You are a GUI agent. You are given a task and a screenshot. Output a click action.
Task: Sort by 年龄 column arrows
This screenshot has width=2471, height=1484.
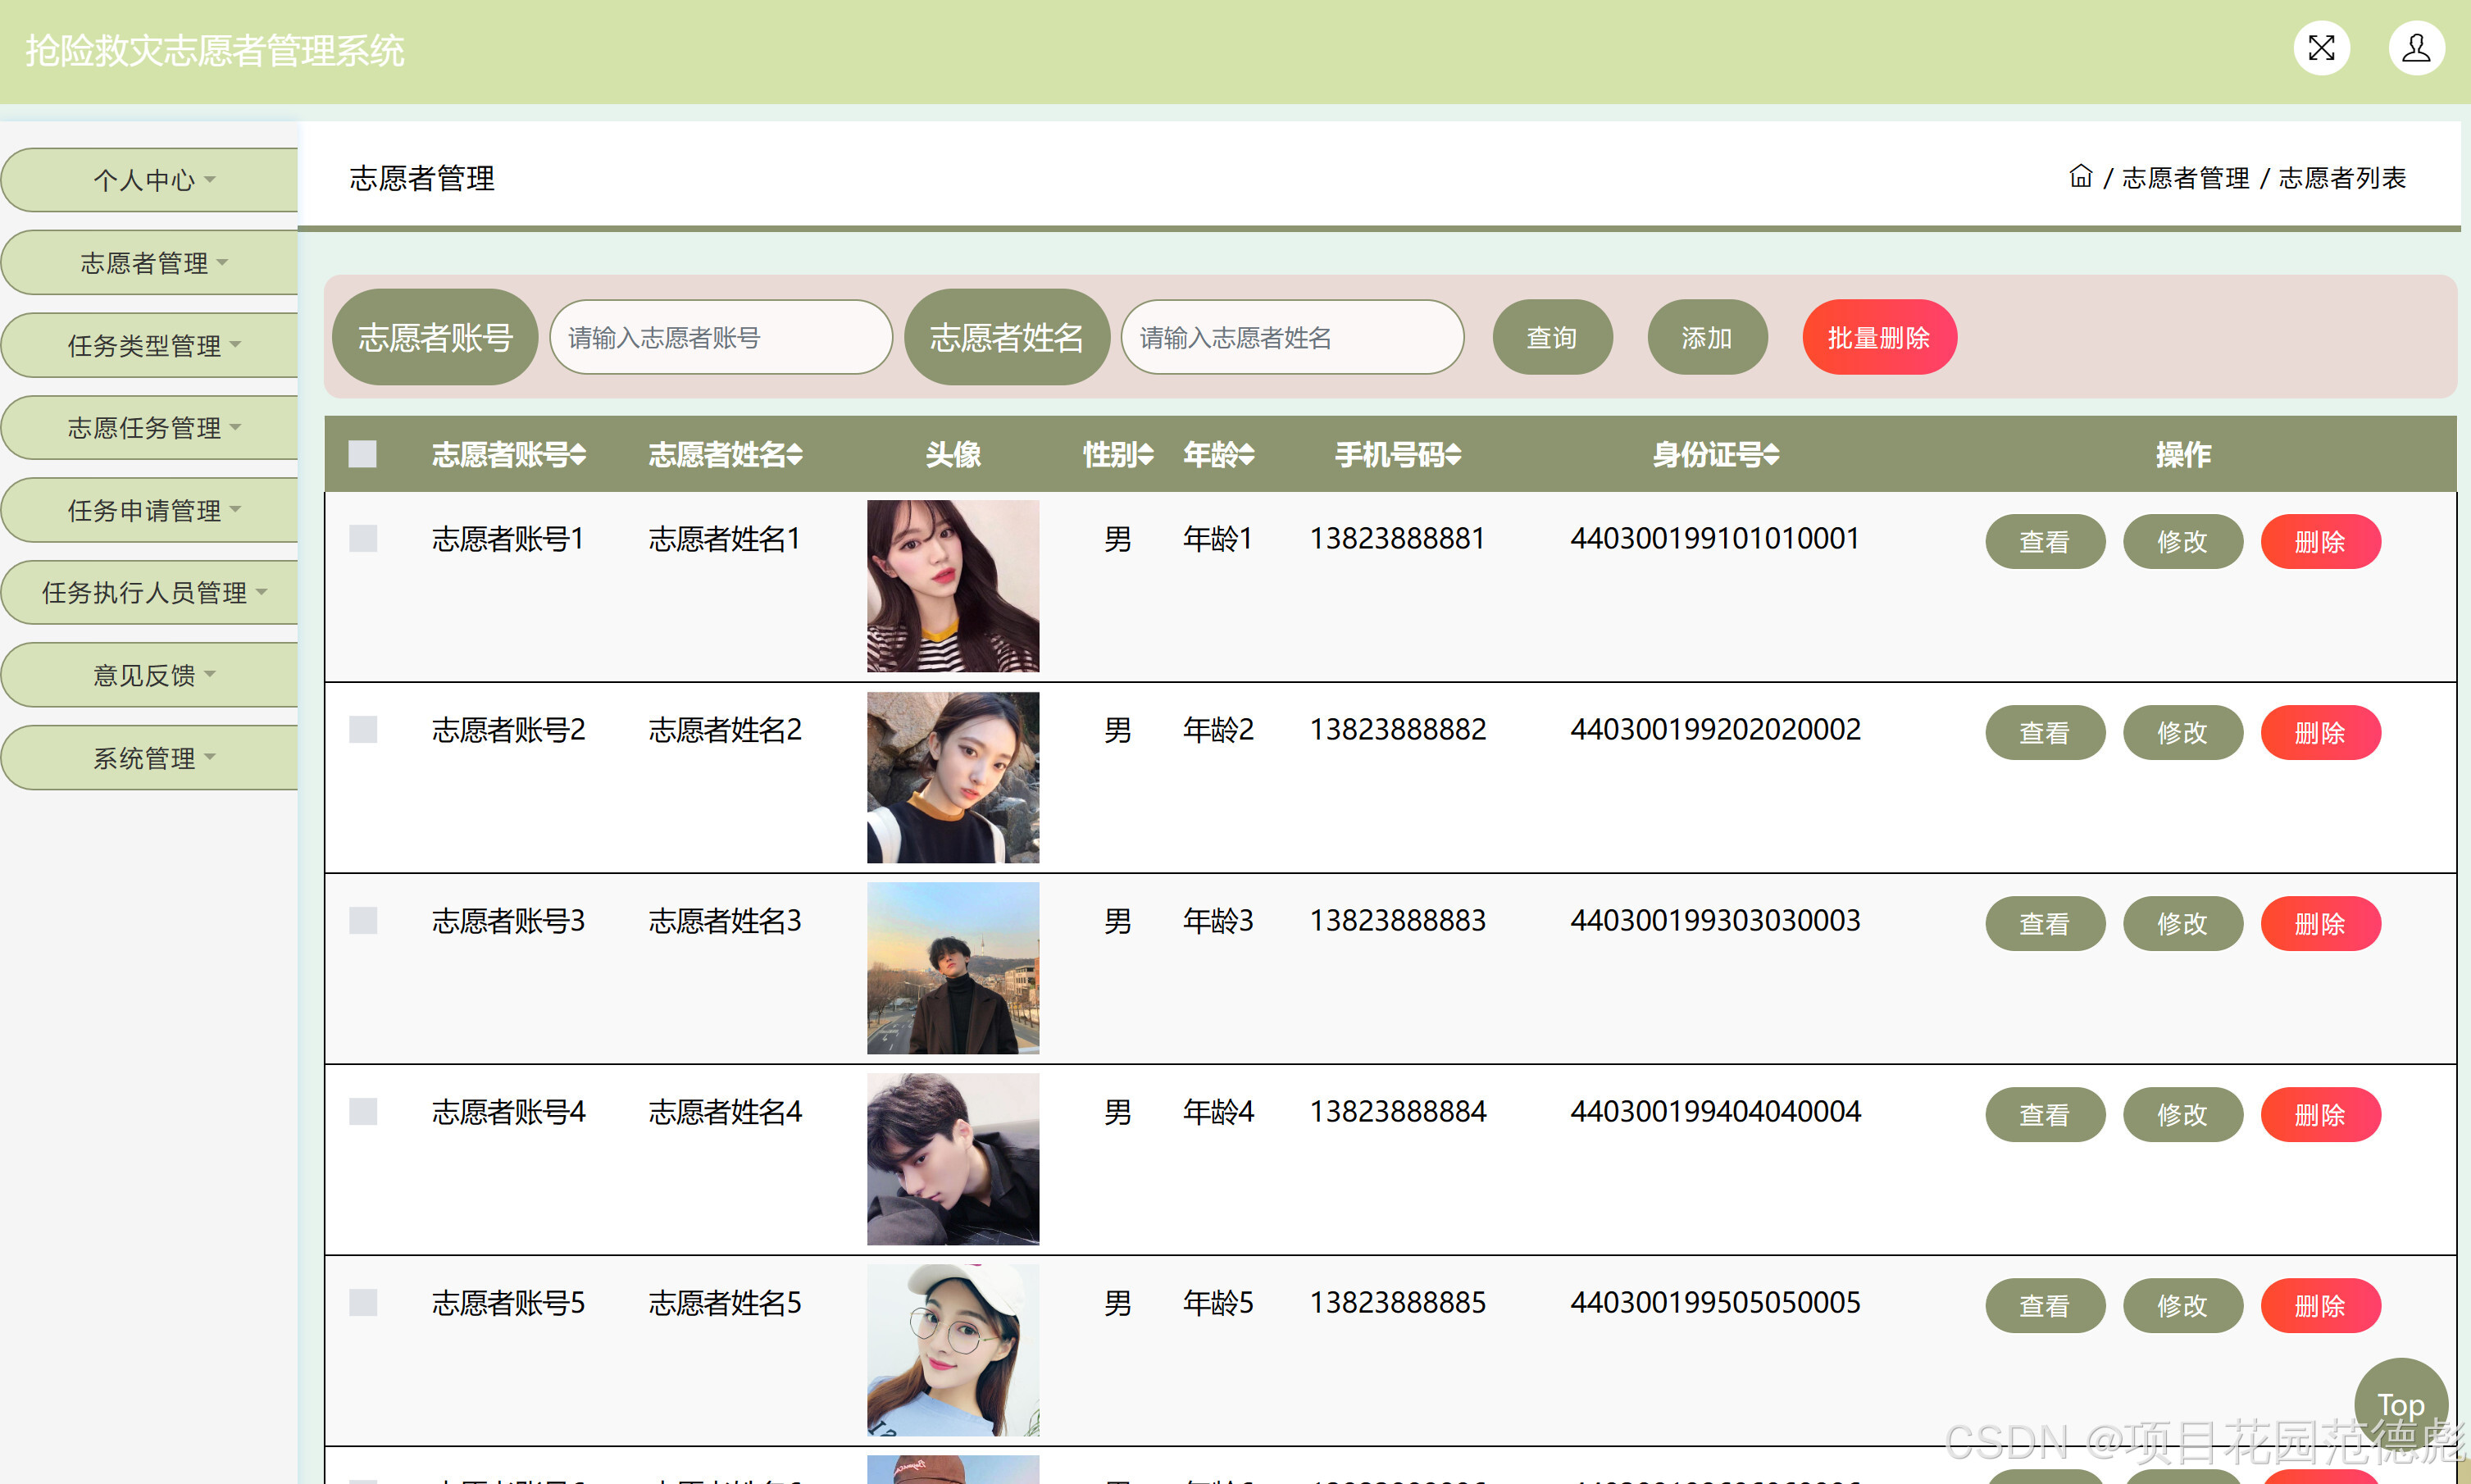(x=1246, y=456)
